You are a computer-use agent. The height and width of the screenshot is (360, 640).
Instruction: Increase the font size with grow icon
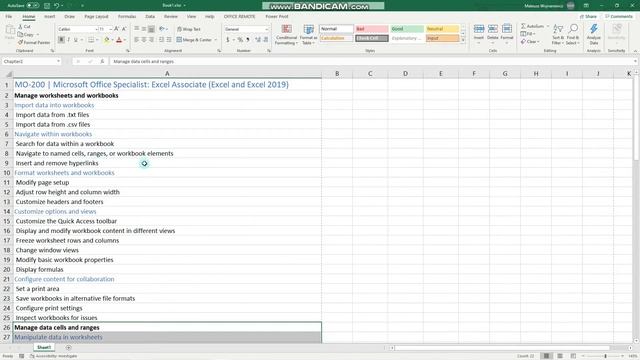117,29
